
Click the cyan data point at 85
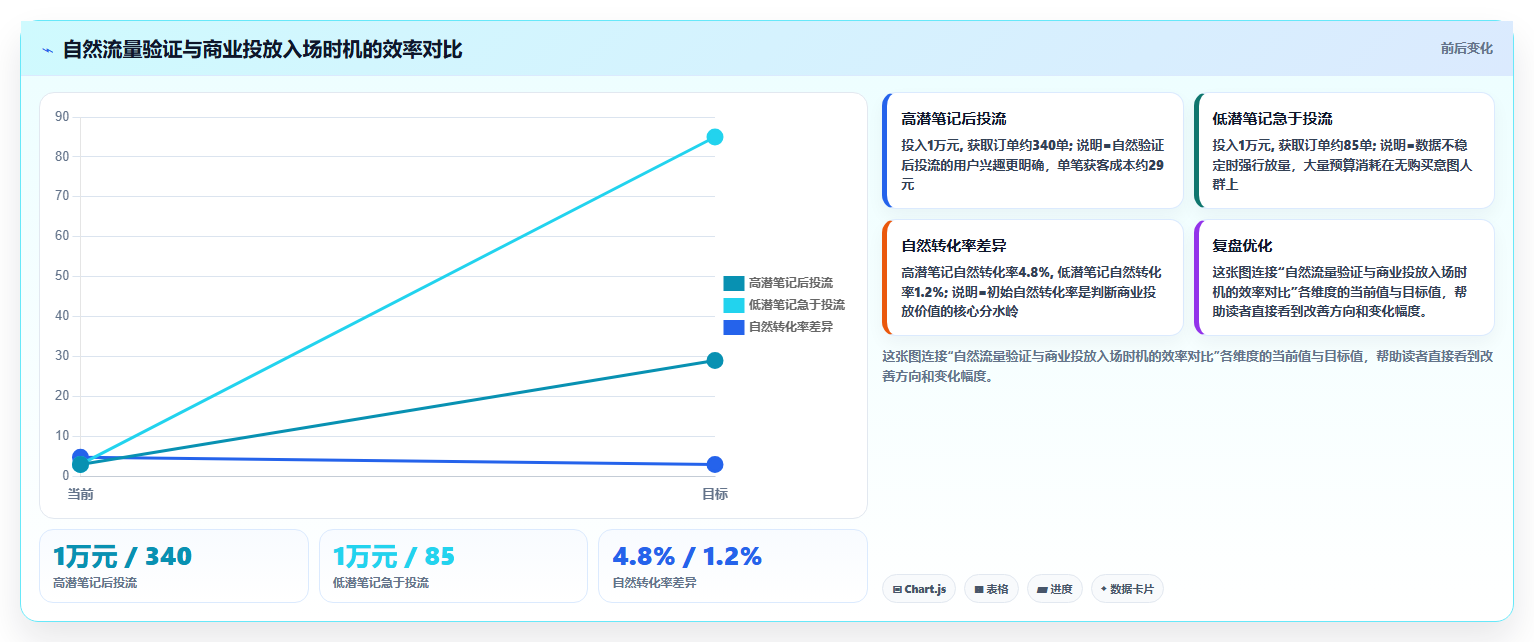click(x=715, y=137)
